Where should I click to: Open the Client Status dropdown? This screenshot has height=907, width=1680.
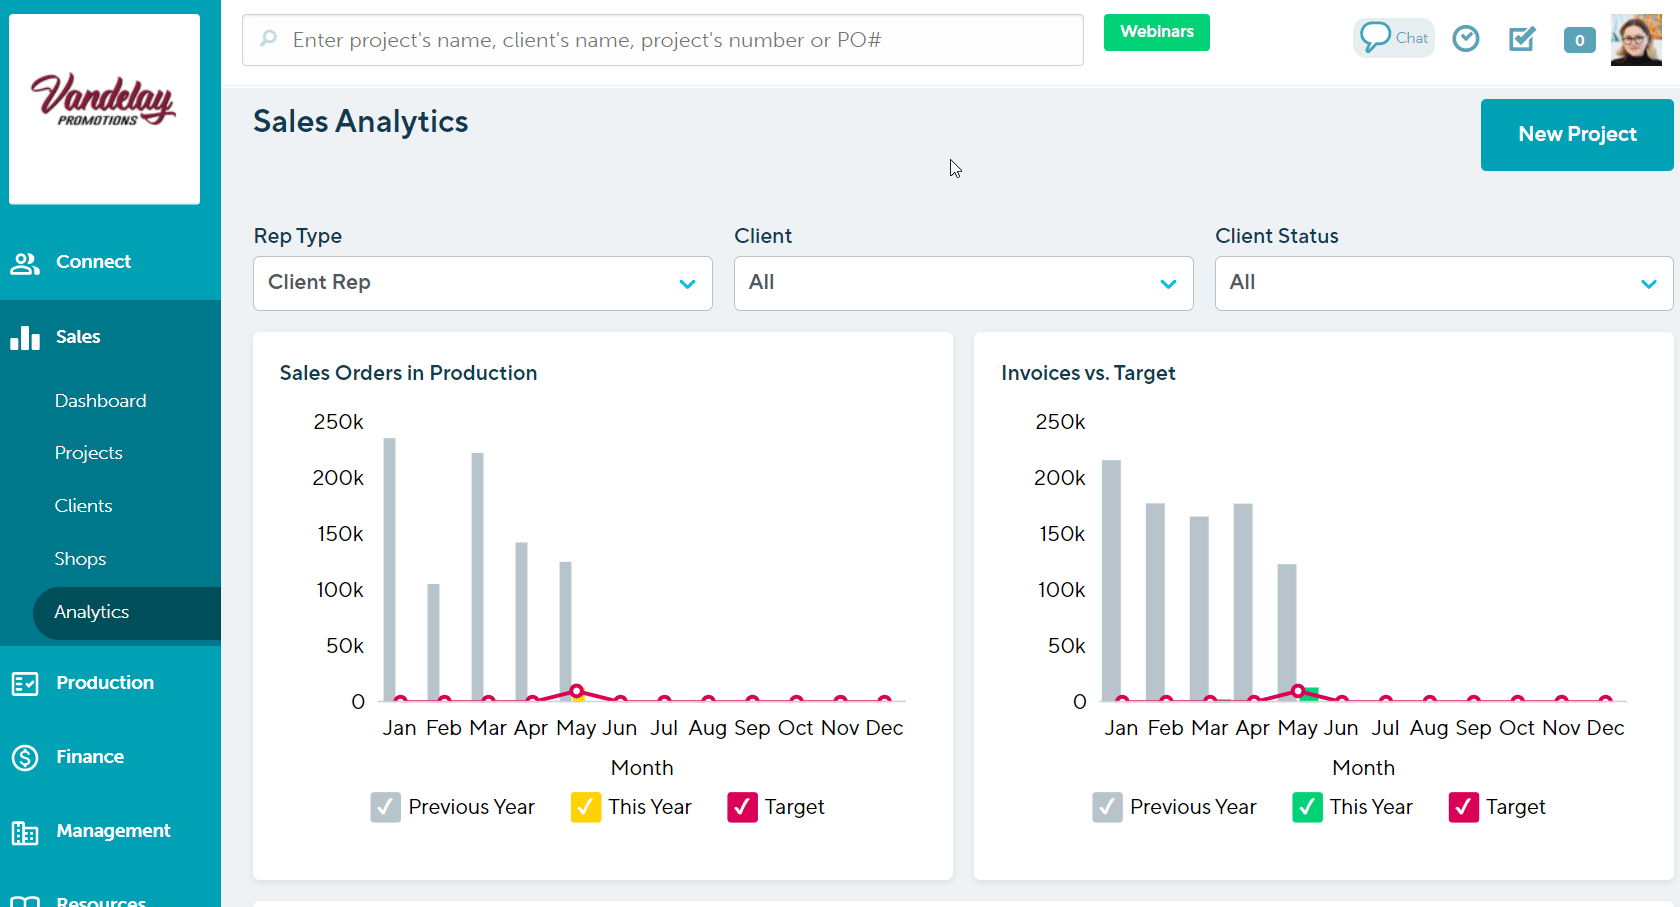pyautogui.click(x=1443, y=283)
